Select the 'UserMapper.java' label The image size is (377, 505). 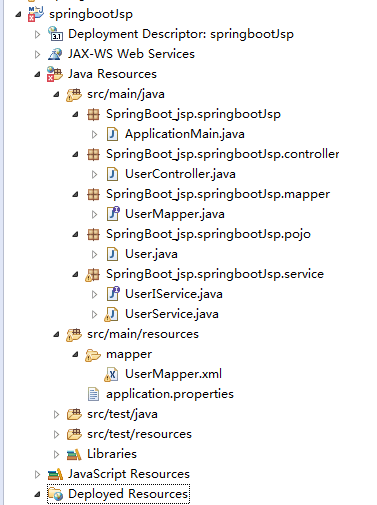175,214
